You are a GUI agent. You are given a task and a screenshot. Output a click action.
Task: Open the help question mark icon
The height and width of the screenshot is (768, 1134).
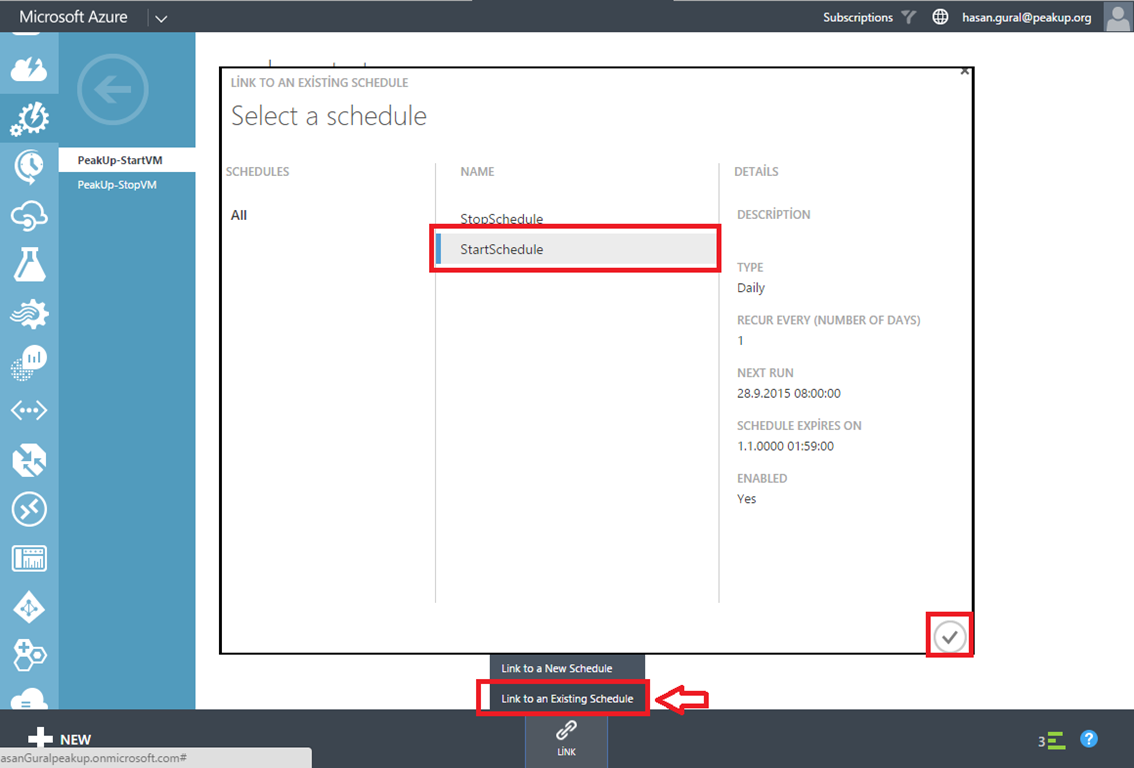tap(1089, 739)
